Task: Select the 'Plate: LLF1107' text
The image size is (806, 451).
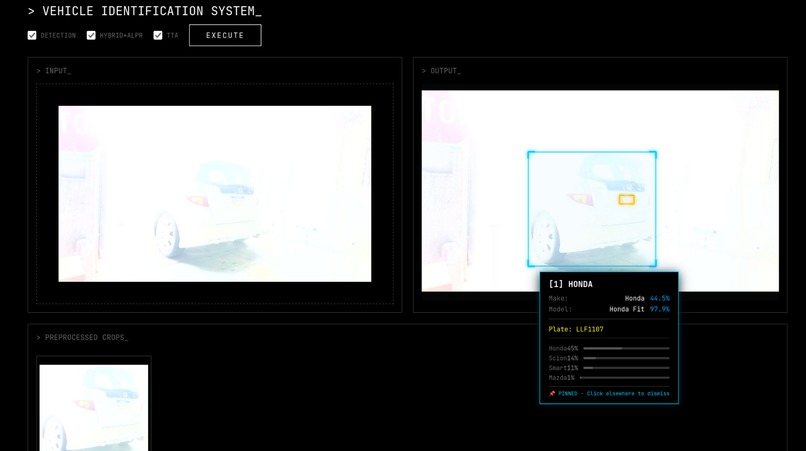Action: point(576,329)
